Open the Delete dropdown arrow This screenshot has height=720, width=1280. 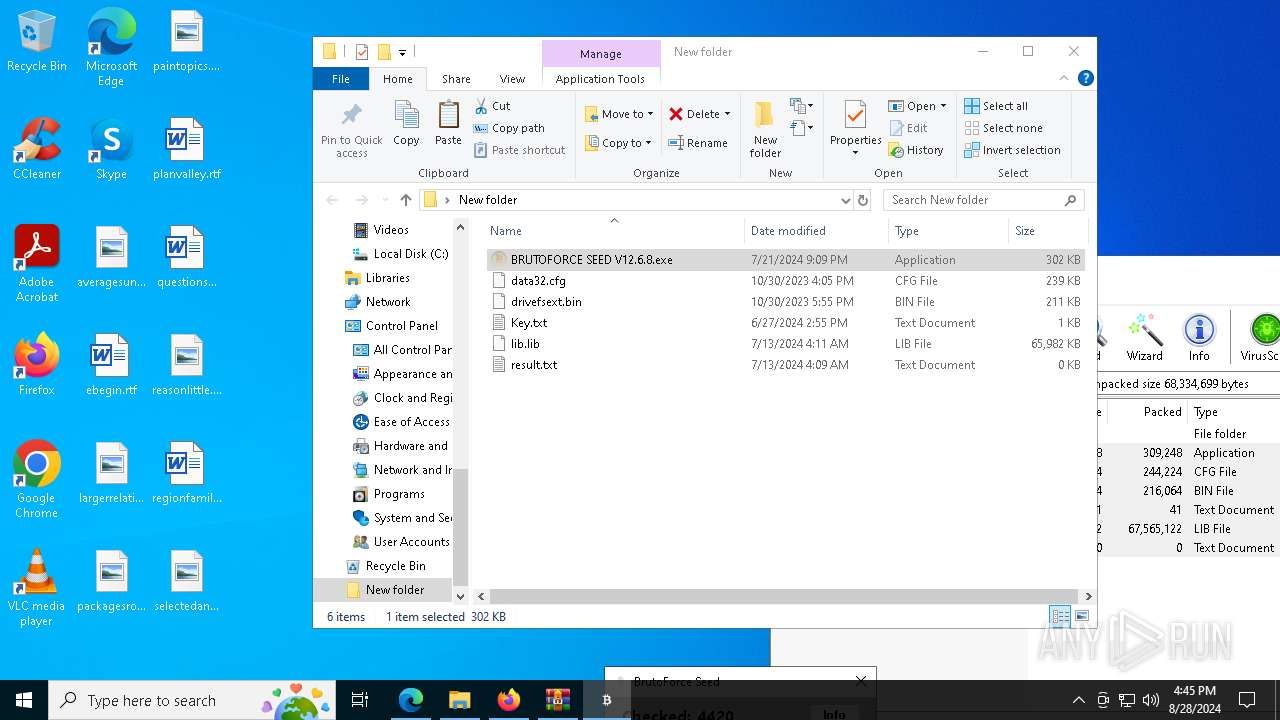coord(727,114)
